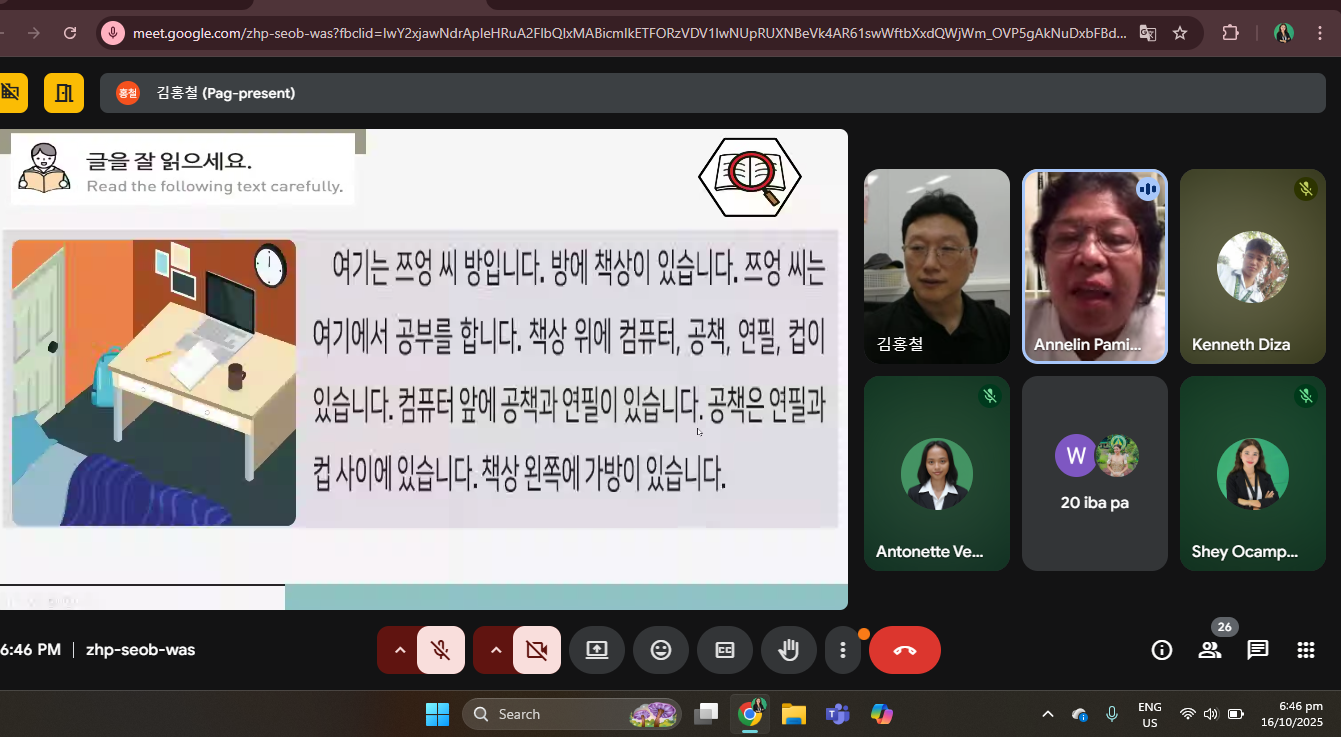The height and width of the screenshot is (737, 1341).
Task: Click the browser address bar URL
Action: 628,33
